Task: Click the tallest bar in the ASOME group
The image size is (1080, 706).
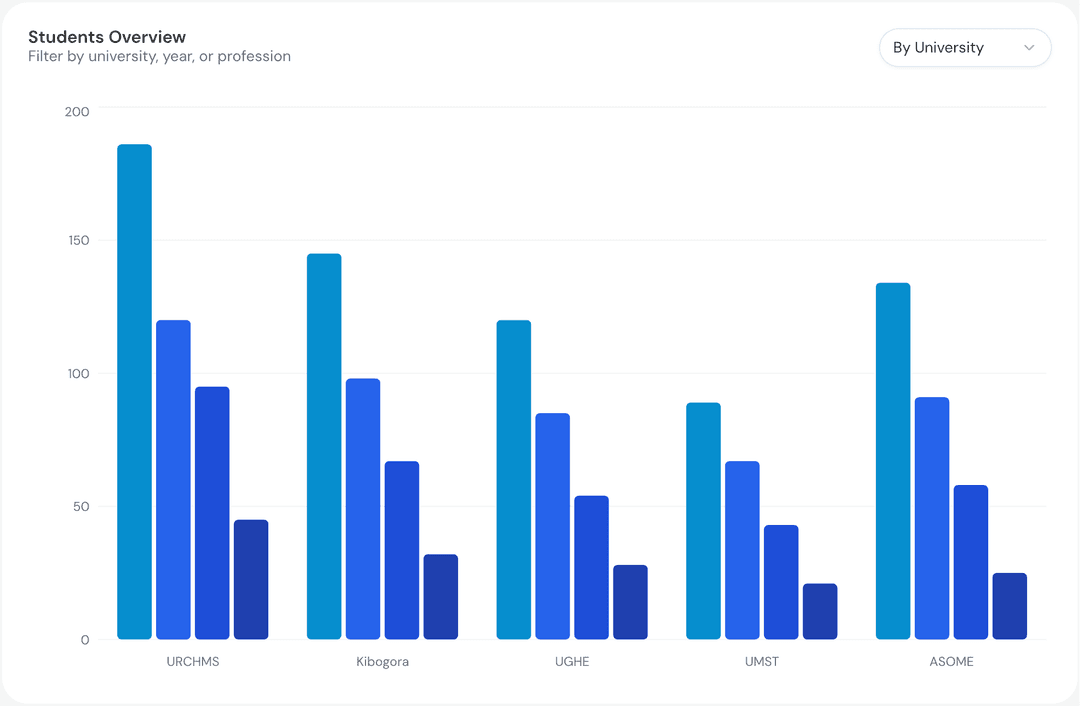Action: [x=893, y=461]
